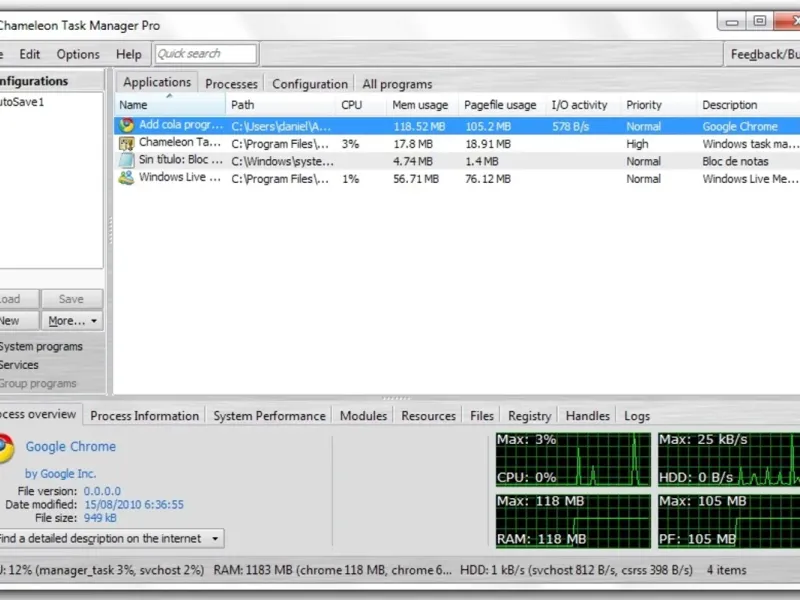Open the More… dropdown button

pyautogui.click(x=72, y=321)
